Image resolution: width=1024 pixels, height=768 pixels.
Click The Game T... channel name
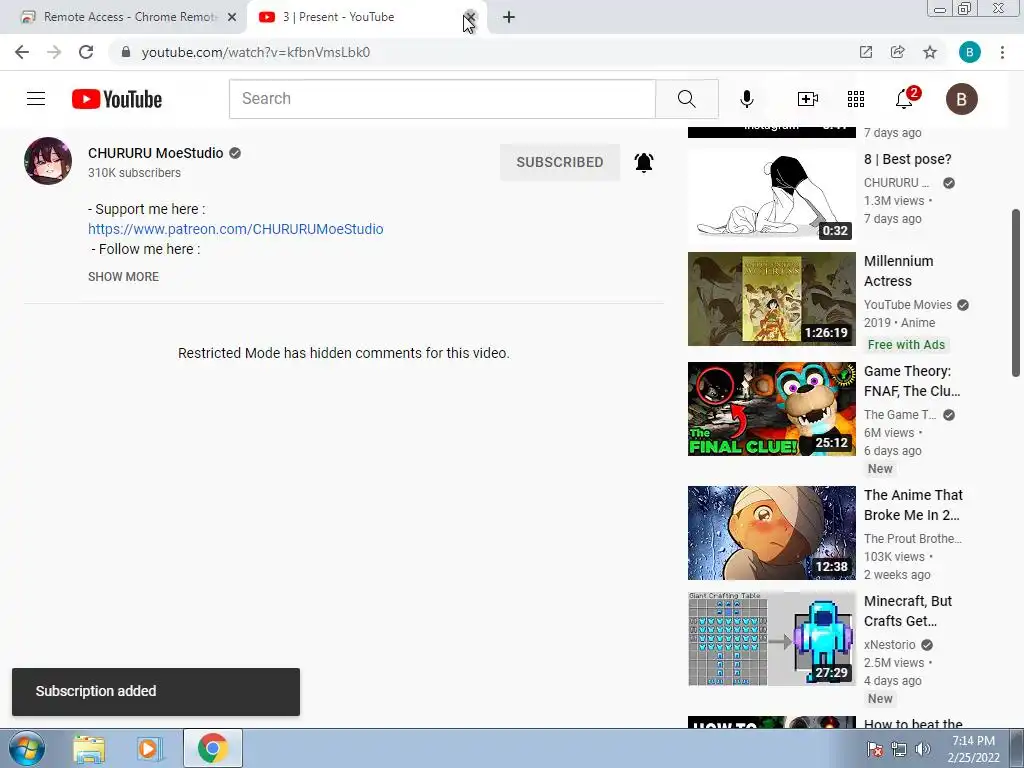pos(900,415)
